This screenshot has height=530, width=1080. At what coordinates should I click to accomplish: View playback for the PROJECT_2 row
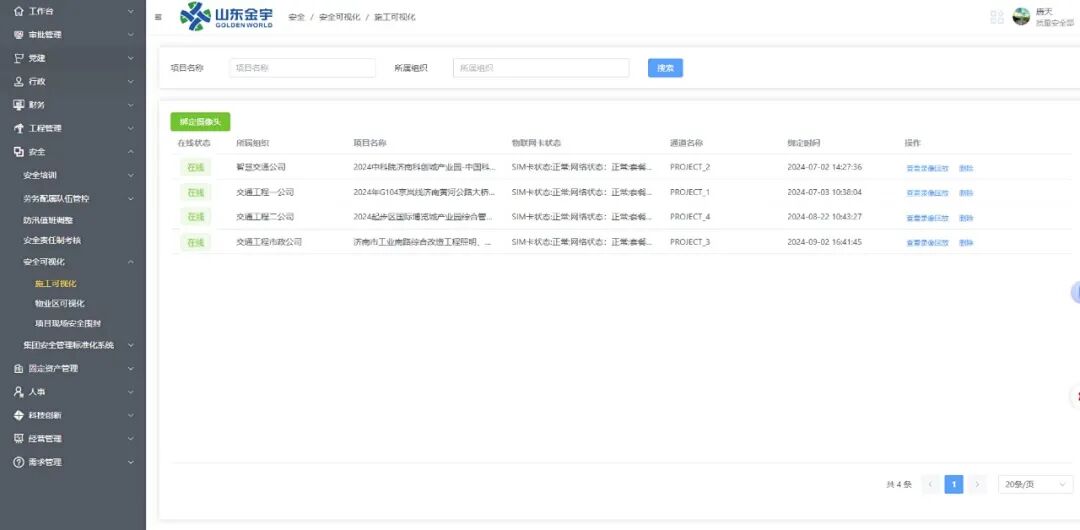927,168
